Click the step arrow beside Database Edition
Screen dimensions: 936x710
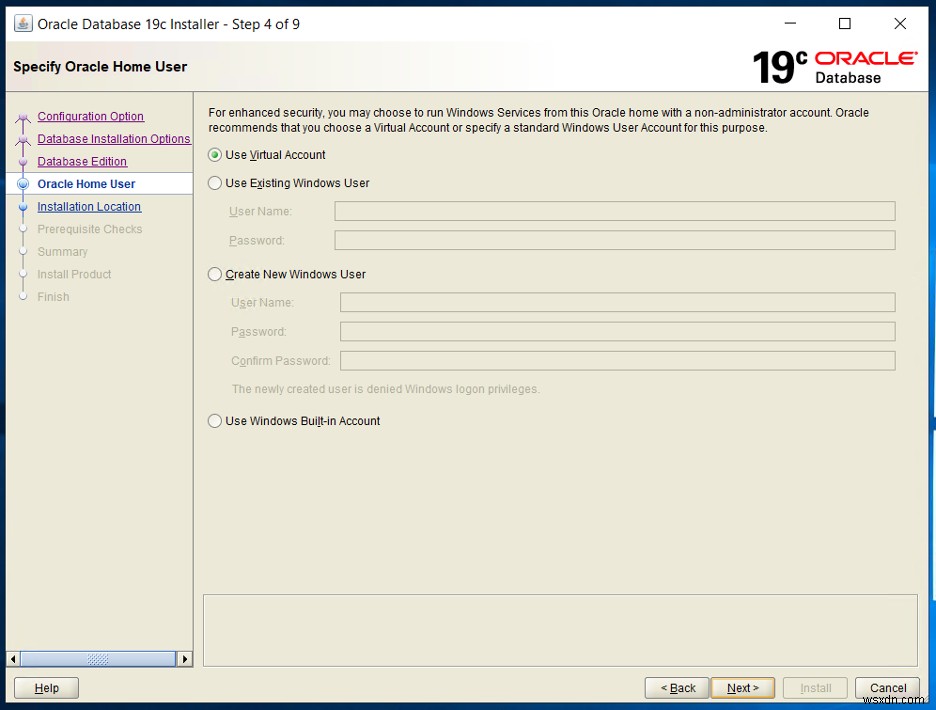tap(23, 161)
